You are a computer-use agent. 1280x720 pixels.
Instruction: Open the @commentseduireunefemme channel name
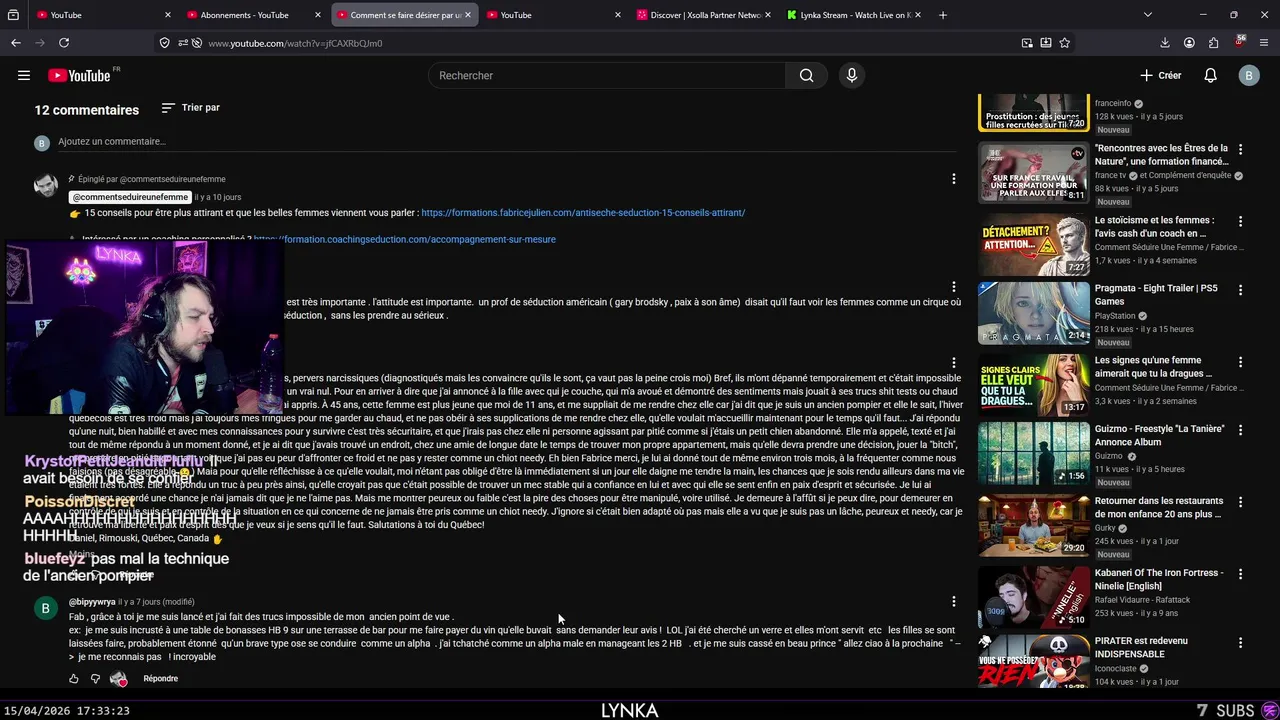click(130, 197)
